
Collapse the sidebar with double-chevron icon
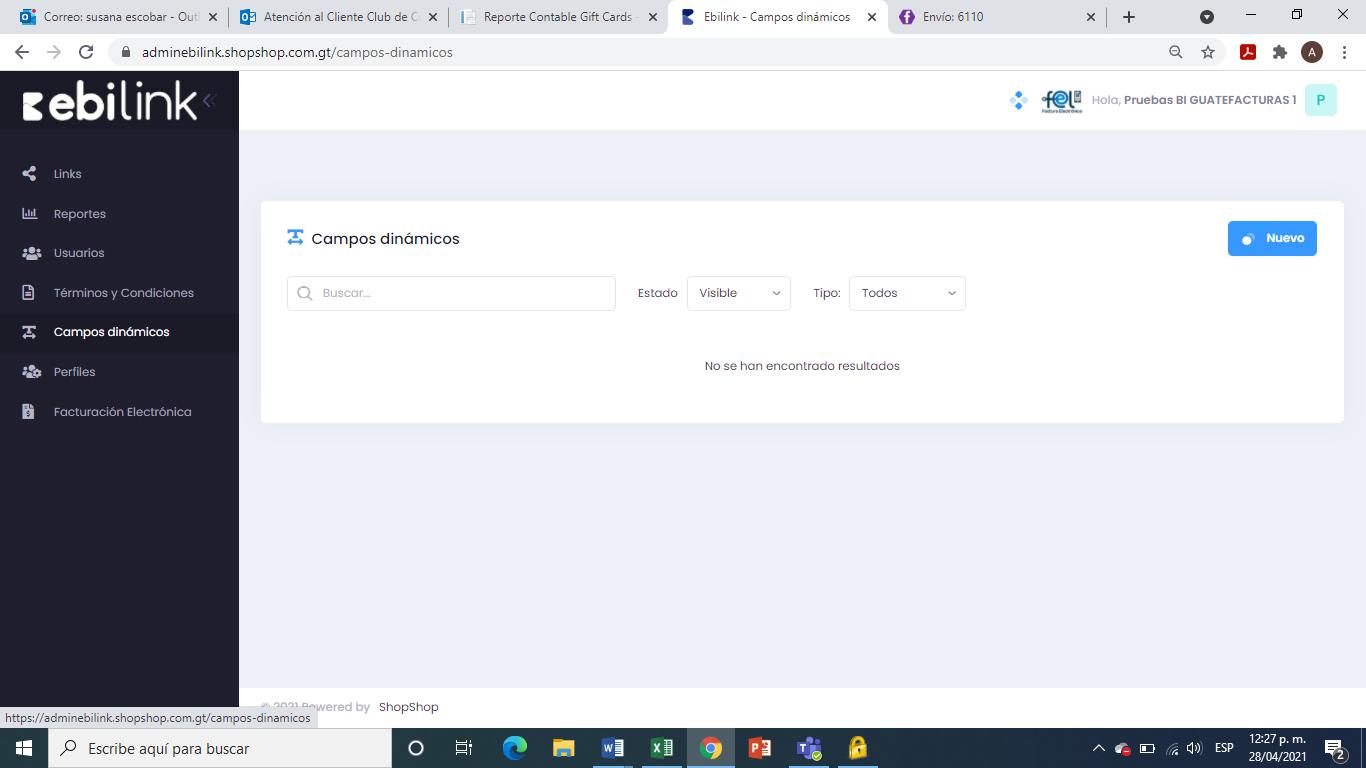coord(209,100)
